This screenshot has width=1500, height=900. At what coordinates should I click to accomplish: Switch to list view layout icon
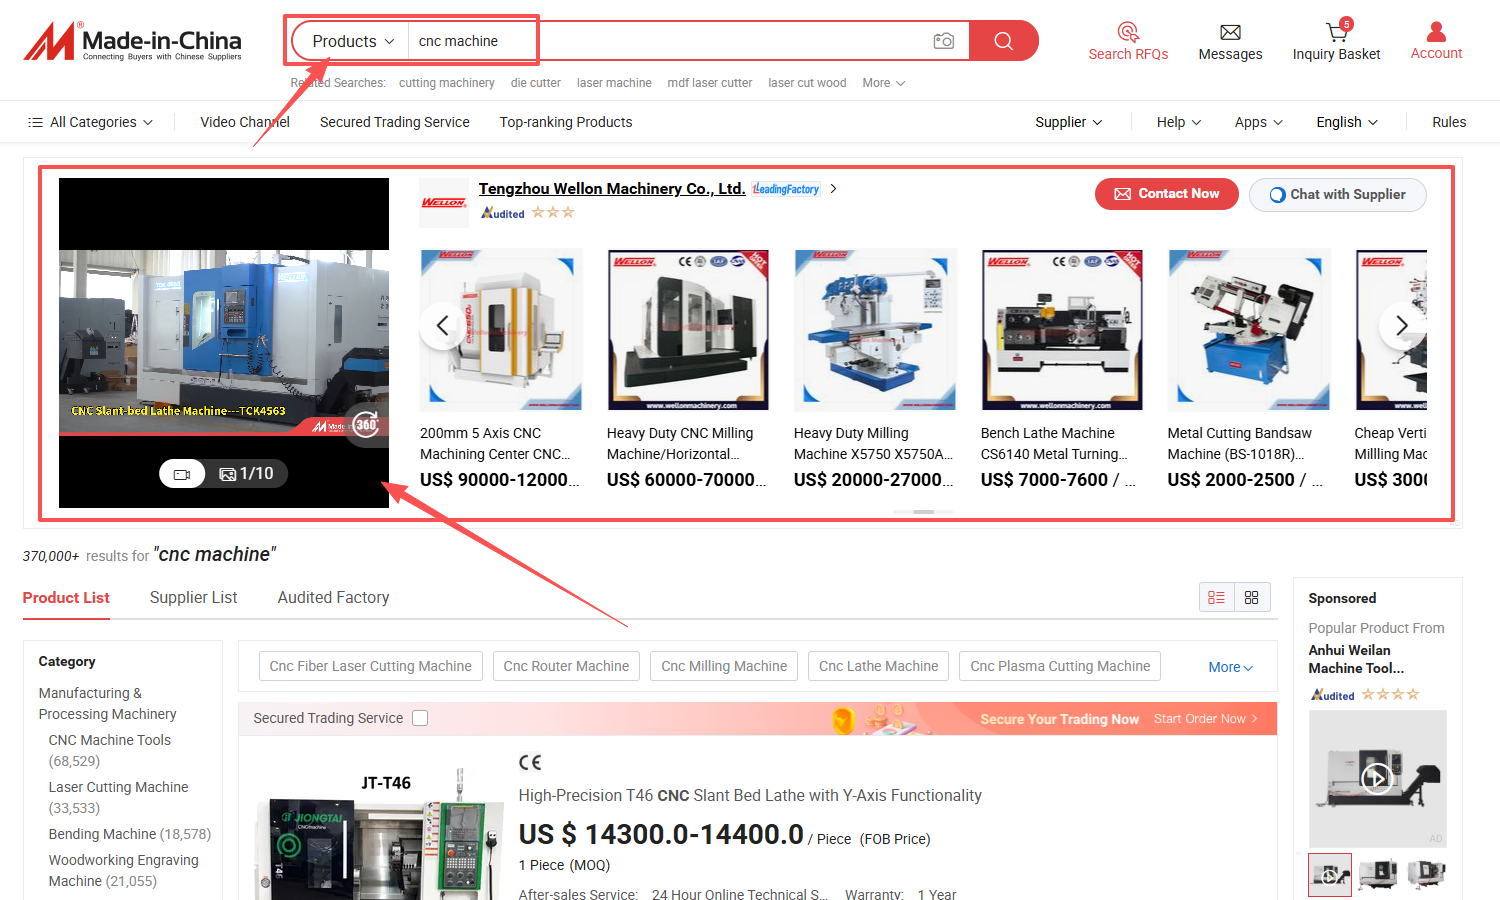[x=1216, y=597]
